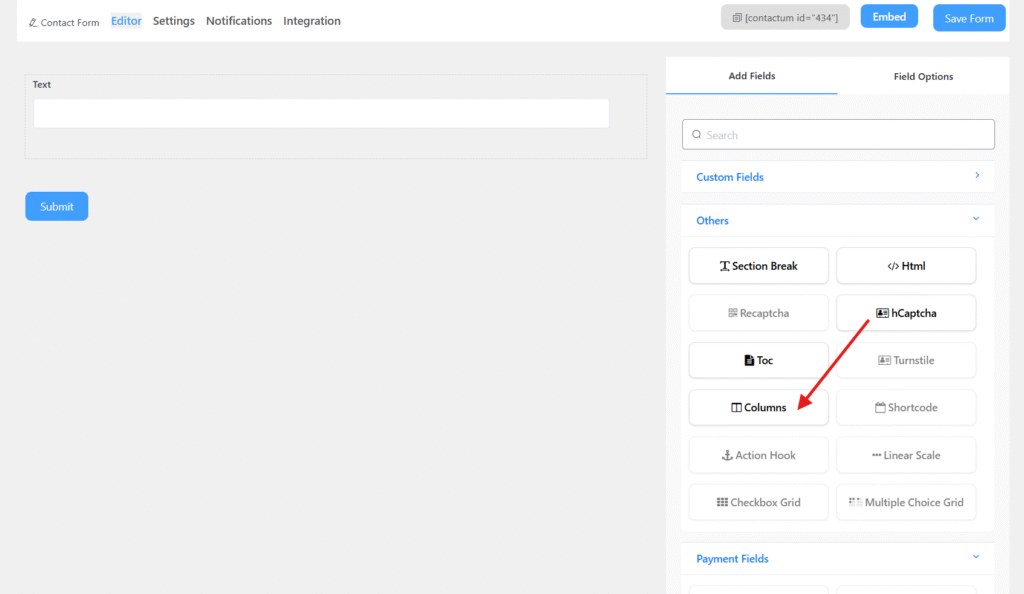This screenshot has width=1024, height=594.
Task: Choose the Action Hook field
Action: click(758, 455)
